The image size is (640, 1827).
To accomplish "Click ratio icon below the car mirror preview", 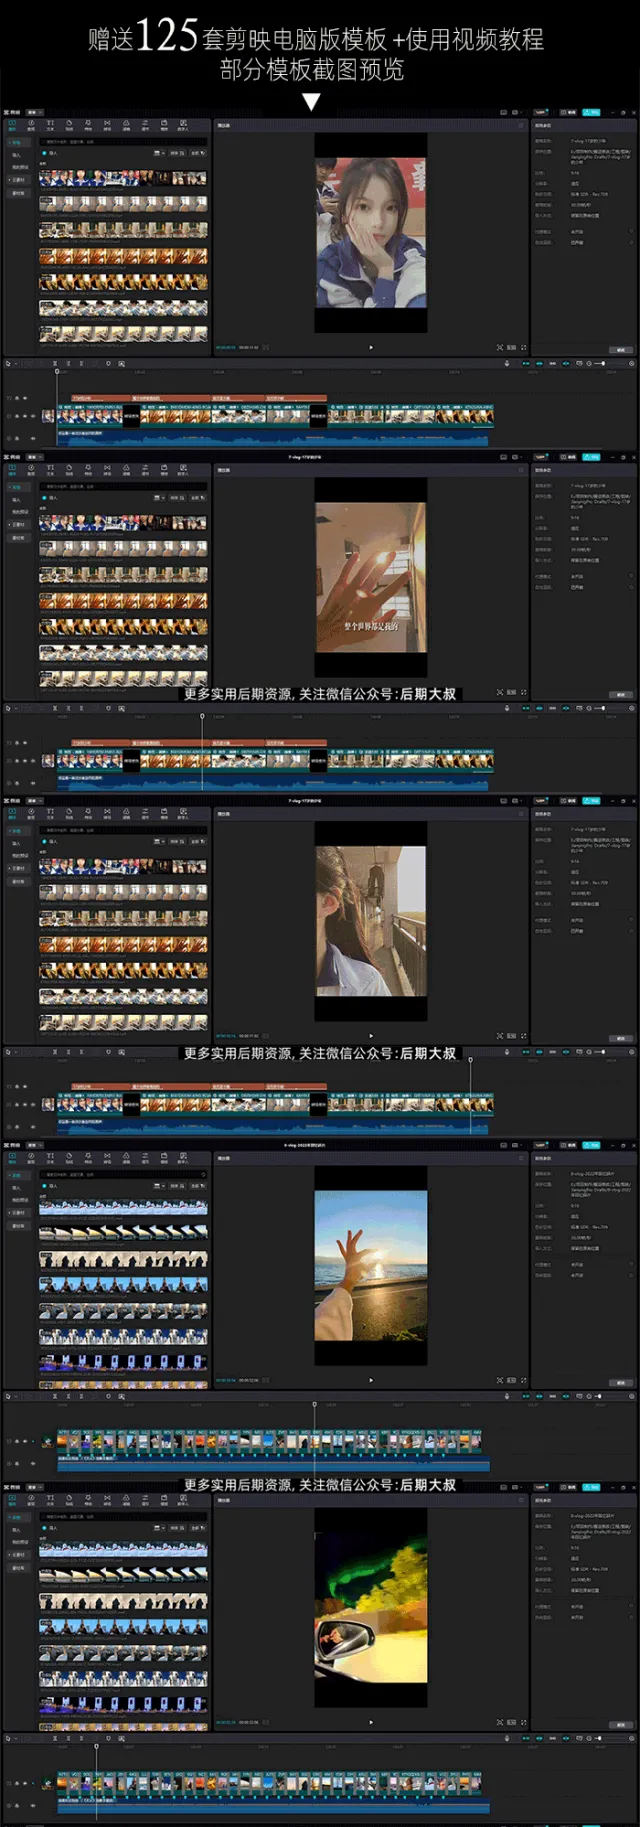I will pyautogui.click(x=511, y=1722).
